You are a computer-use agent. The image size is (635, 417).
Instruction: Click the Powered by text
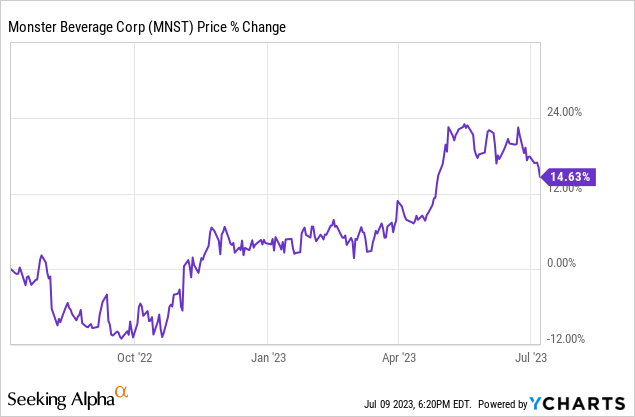[x=501, y=404]
